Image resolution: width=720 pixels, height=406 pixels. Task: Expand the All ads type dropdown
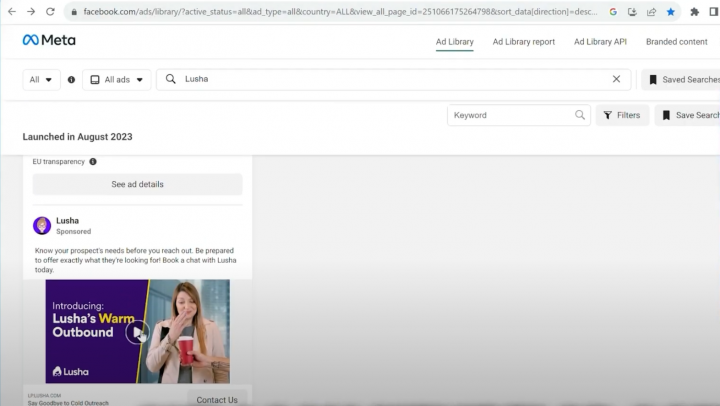[x=115, y=79]
